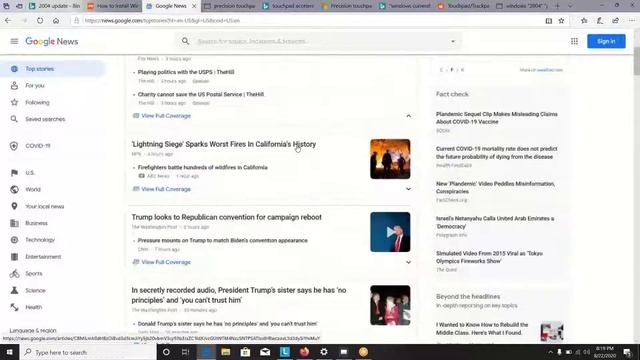Open the browser Settings and more menu

point(632,20)
